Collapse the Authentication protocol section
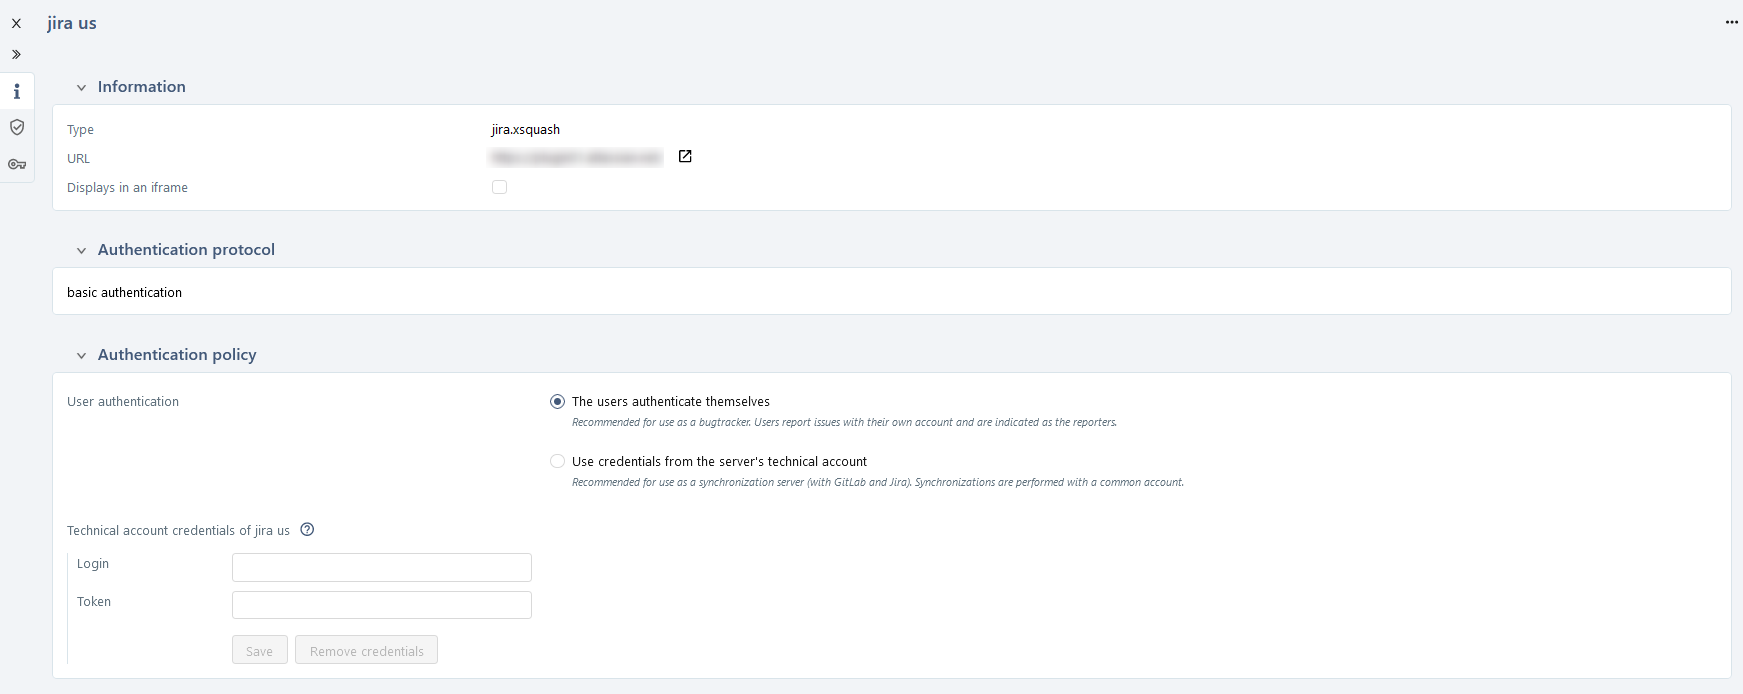 [83, 250]
